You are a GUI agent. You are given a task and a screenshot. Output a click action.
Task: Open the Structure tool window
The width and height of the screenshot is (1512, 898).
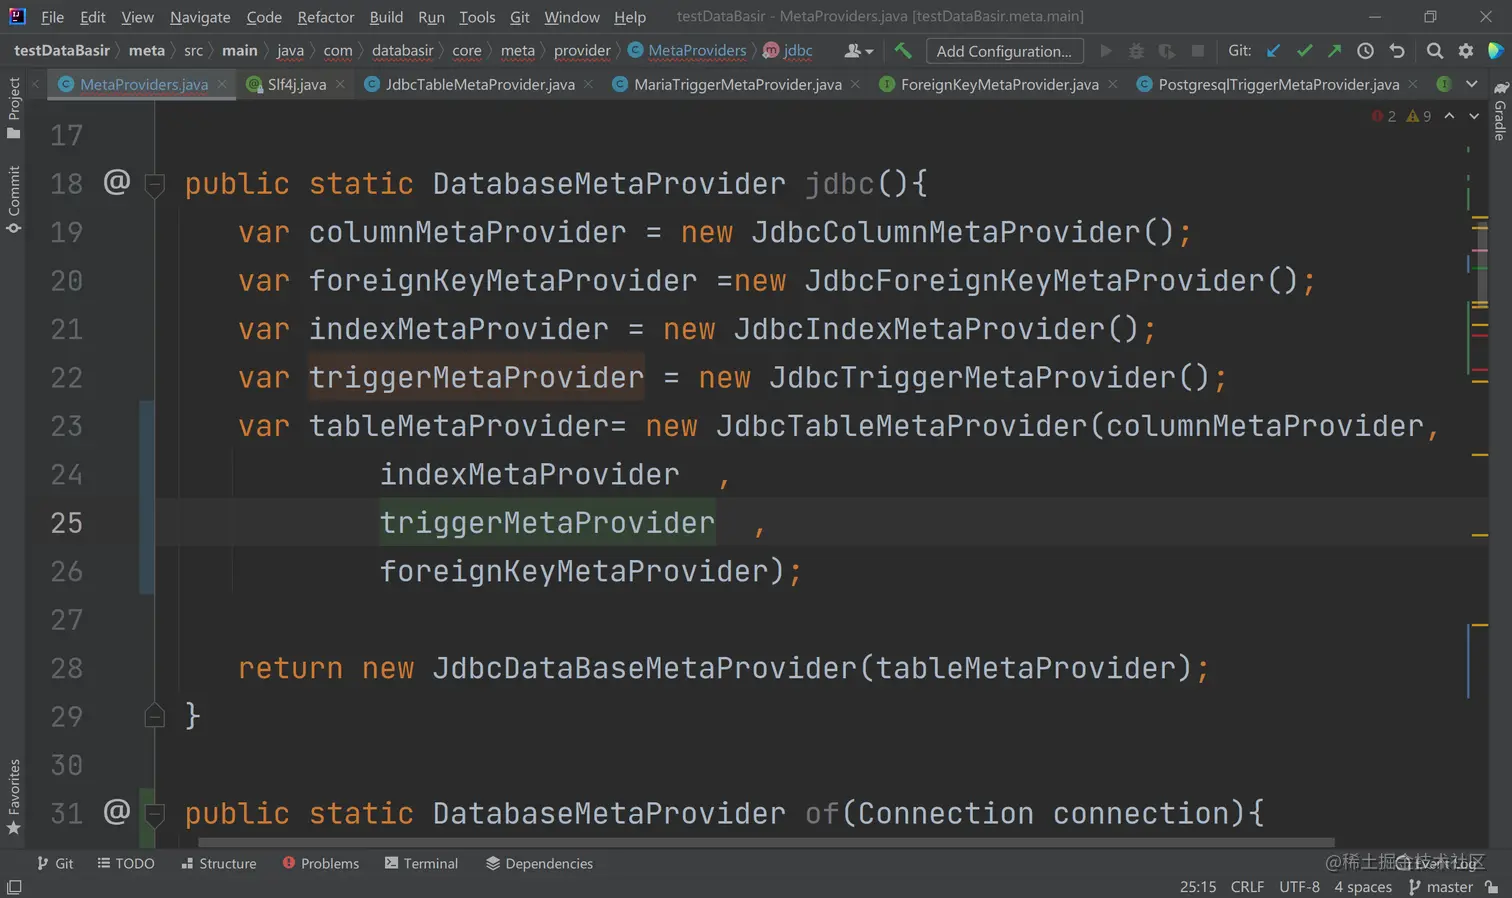coord(218,863)
